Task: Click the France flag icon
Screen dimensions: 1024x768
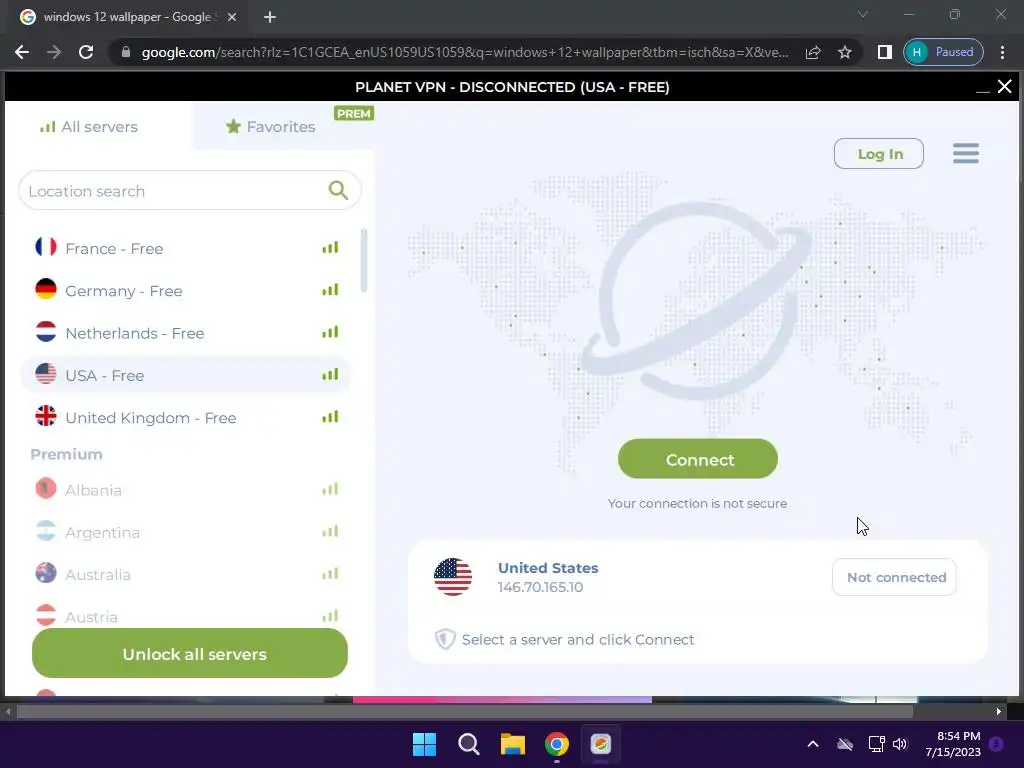Action: coord(46,247)
